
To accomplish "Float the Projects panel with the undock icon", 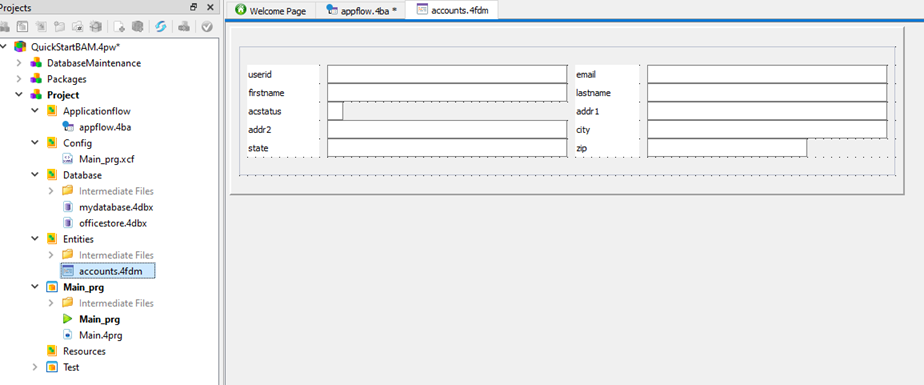I will pyautogui.click(x=194, y=8).
